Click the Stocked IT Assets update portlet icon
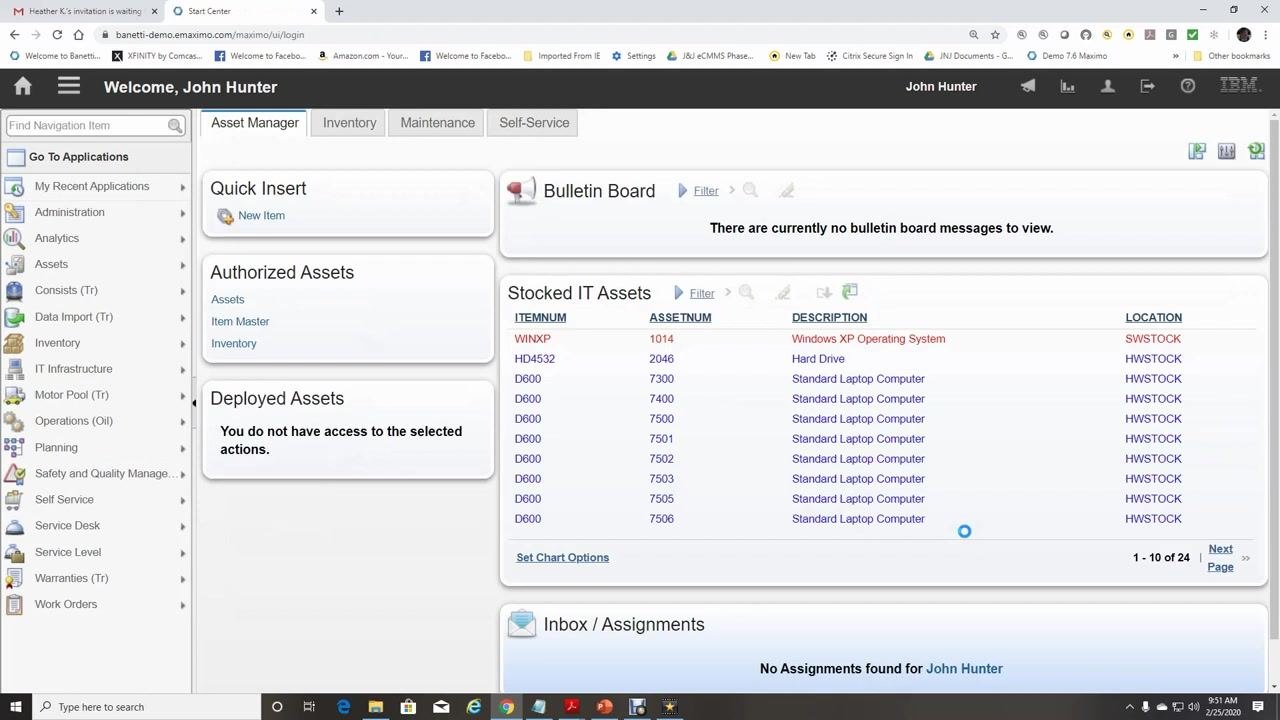 850,292
